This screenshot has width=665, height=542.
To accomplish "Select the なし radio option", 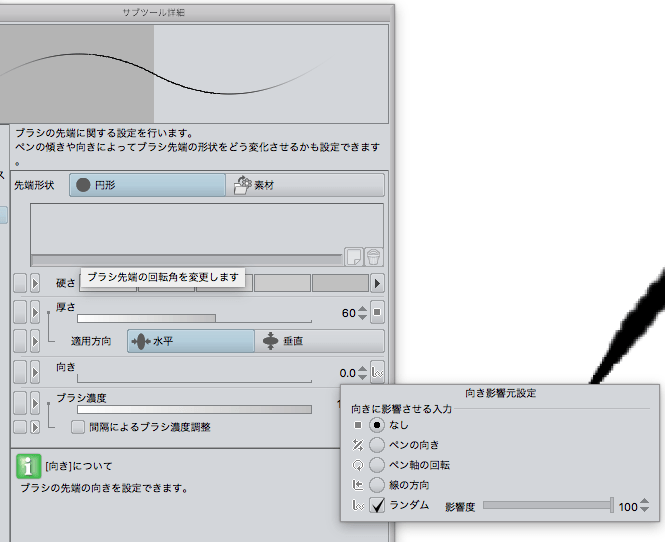I will pos(377,424).
